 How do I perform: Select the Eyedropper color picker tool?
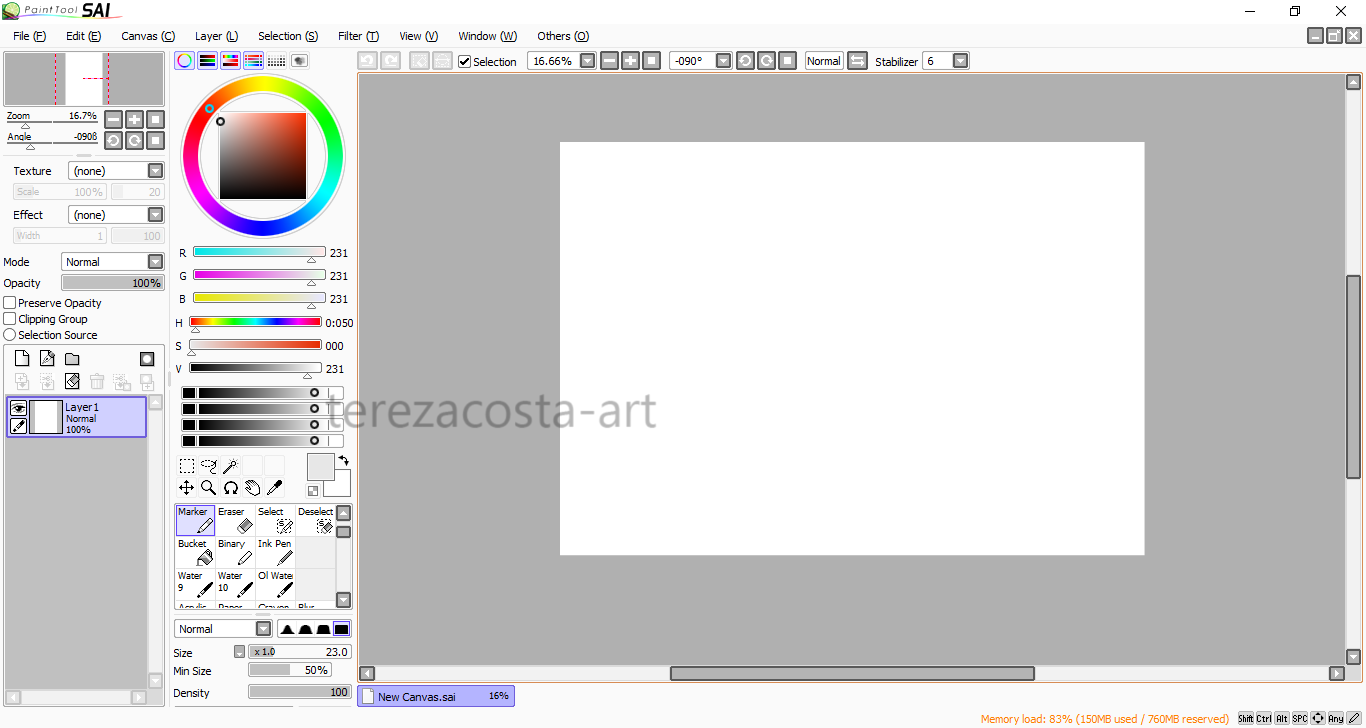tap(275, 488)
